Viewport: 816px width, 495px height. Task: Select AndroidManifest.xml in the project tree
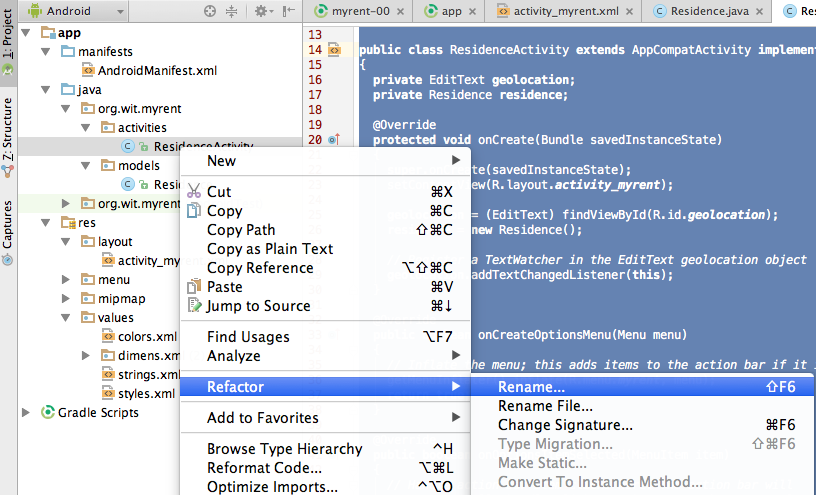[157, 71]
